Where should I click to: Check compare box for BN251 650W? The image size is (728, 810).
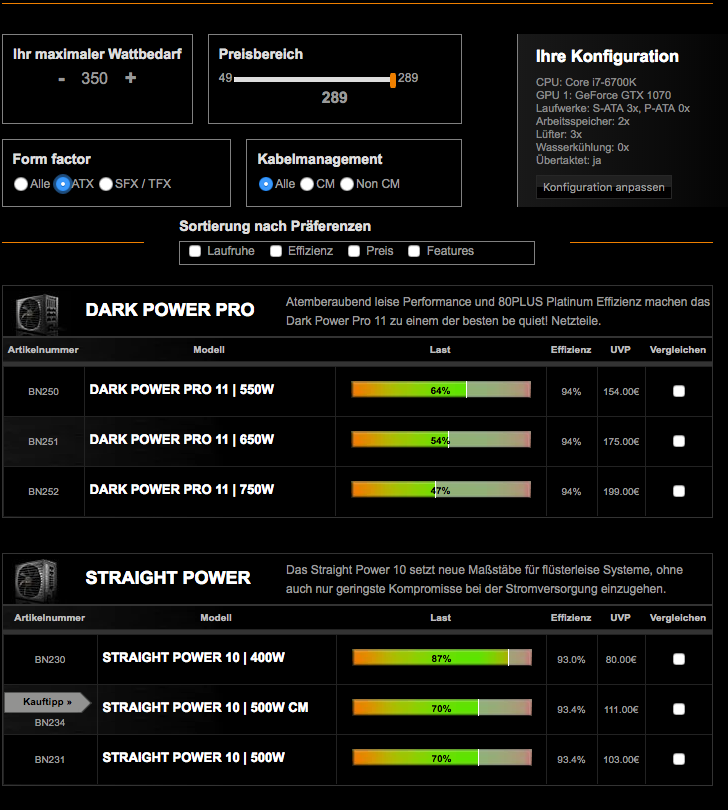tap(679, 441)
